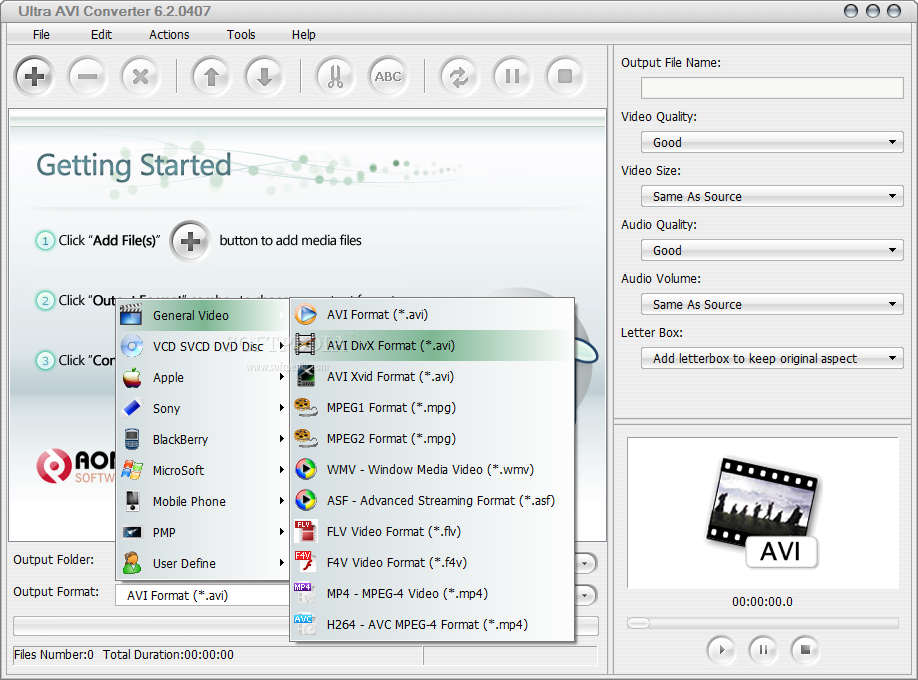Image resolution: width=918 pixels, height=680 pixels.
Task: Click the Pause conversion toolbar button
Action: [512, 76]
